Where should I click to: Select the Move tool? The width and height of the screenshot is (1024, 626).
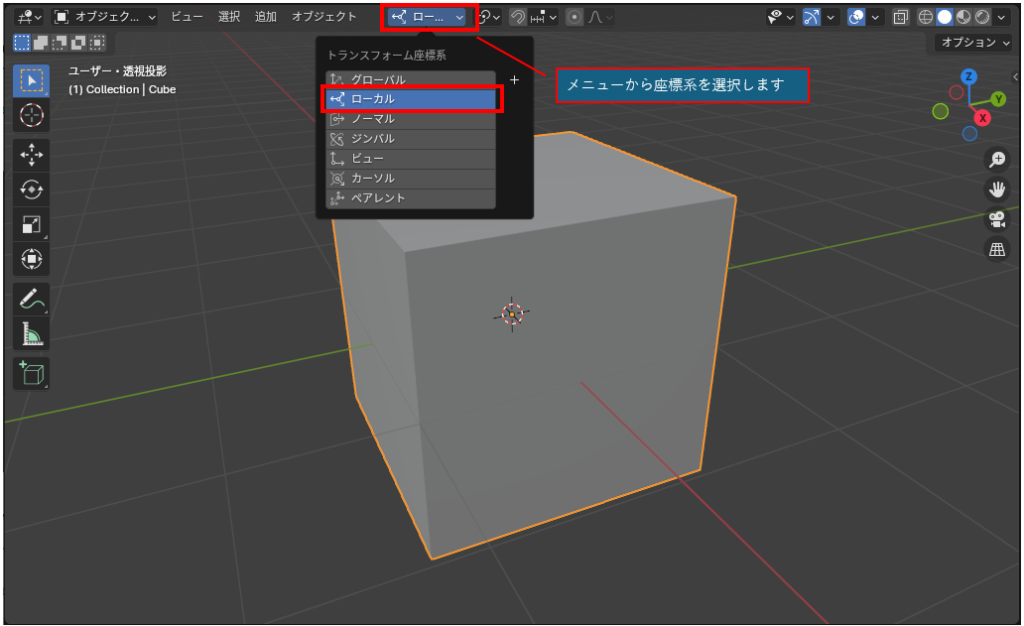point(31,154)
